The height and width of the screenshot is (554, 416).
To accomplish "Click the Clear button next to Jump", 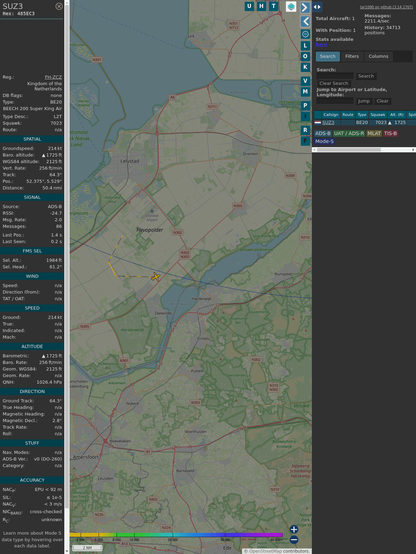I will (x=382, y=101).
